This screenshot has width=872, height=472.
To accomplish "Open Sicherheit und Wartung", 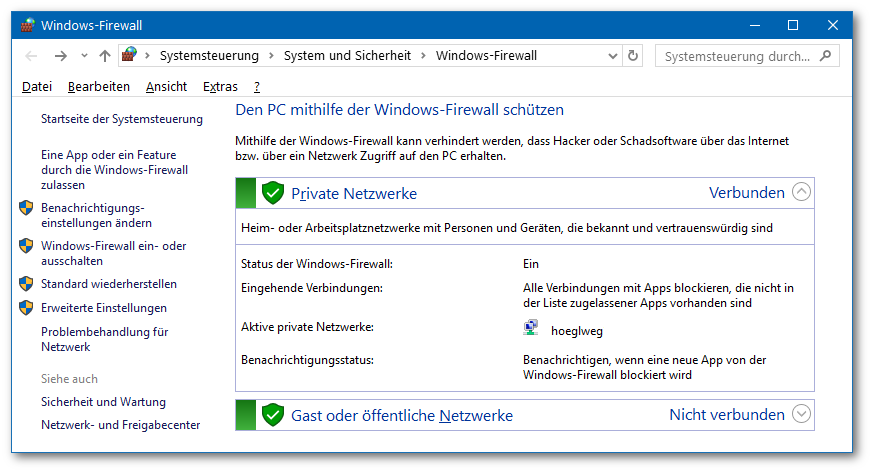I will [103, 401].
